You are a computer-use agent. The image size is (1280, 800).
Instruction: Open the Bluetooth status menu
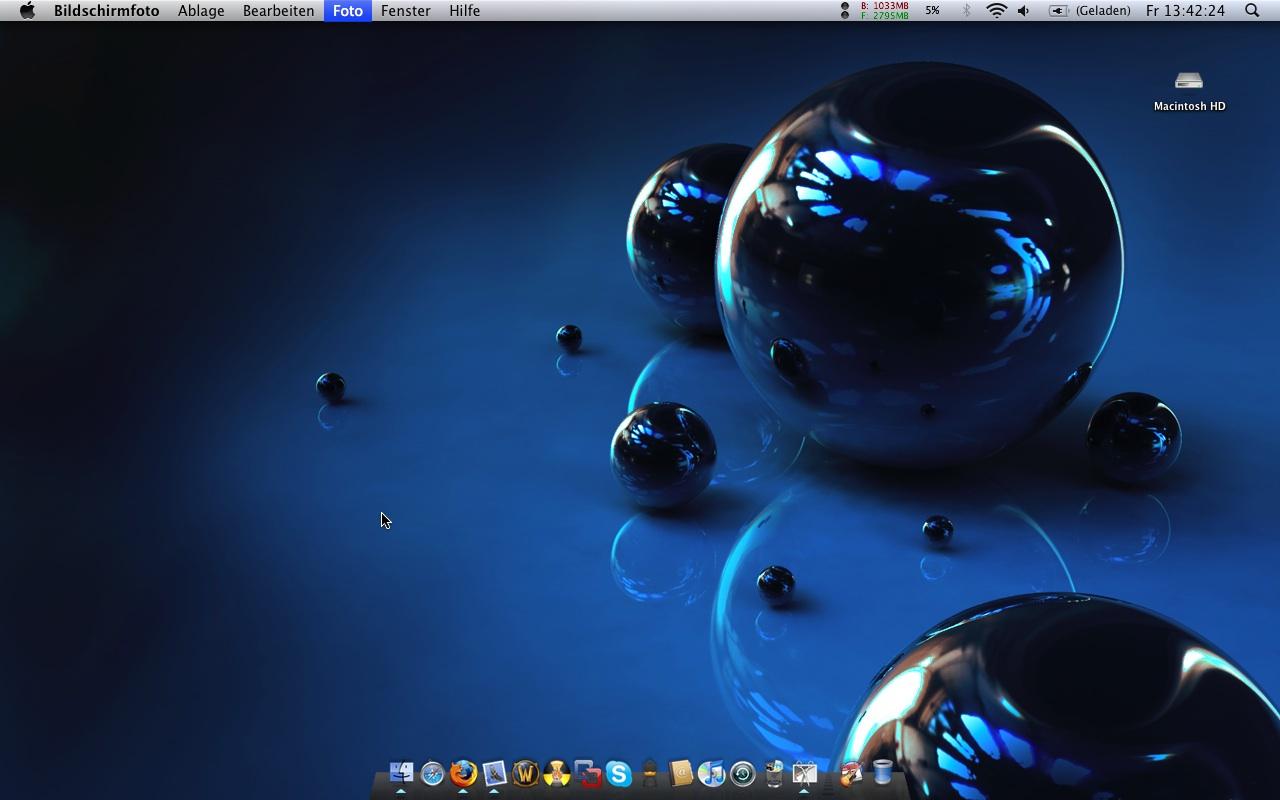966,10
